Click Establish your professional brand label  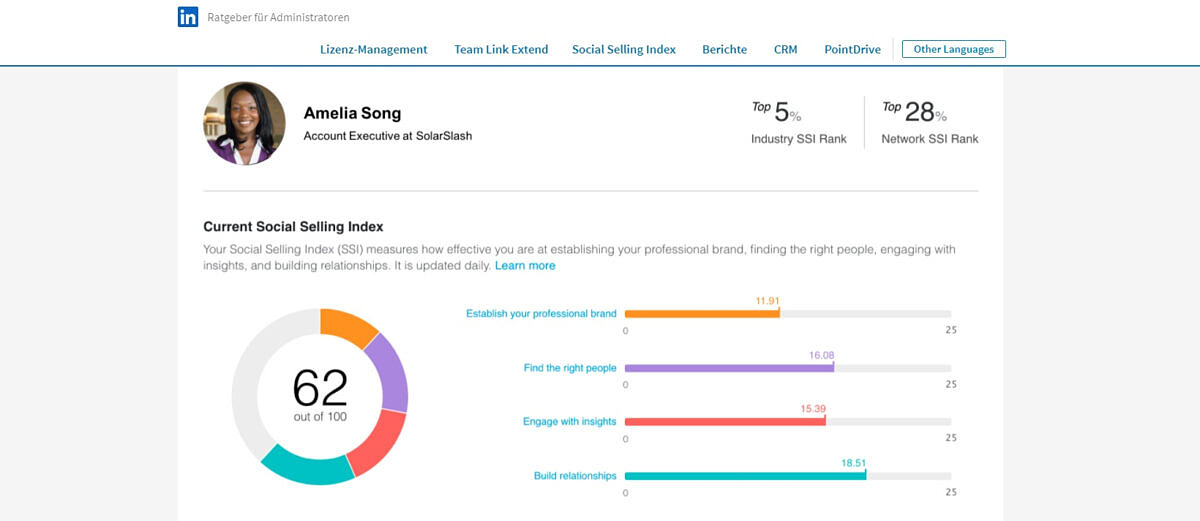click(x=541, y=314)
